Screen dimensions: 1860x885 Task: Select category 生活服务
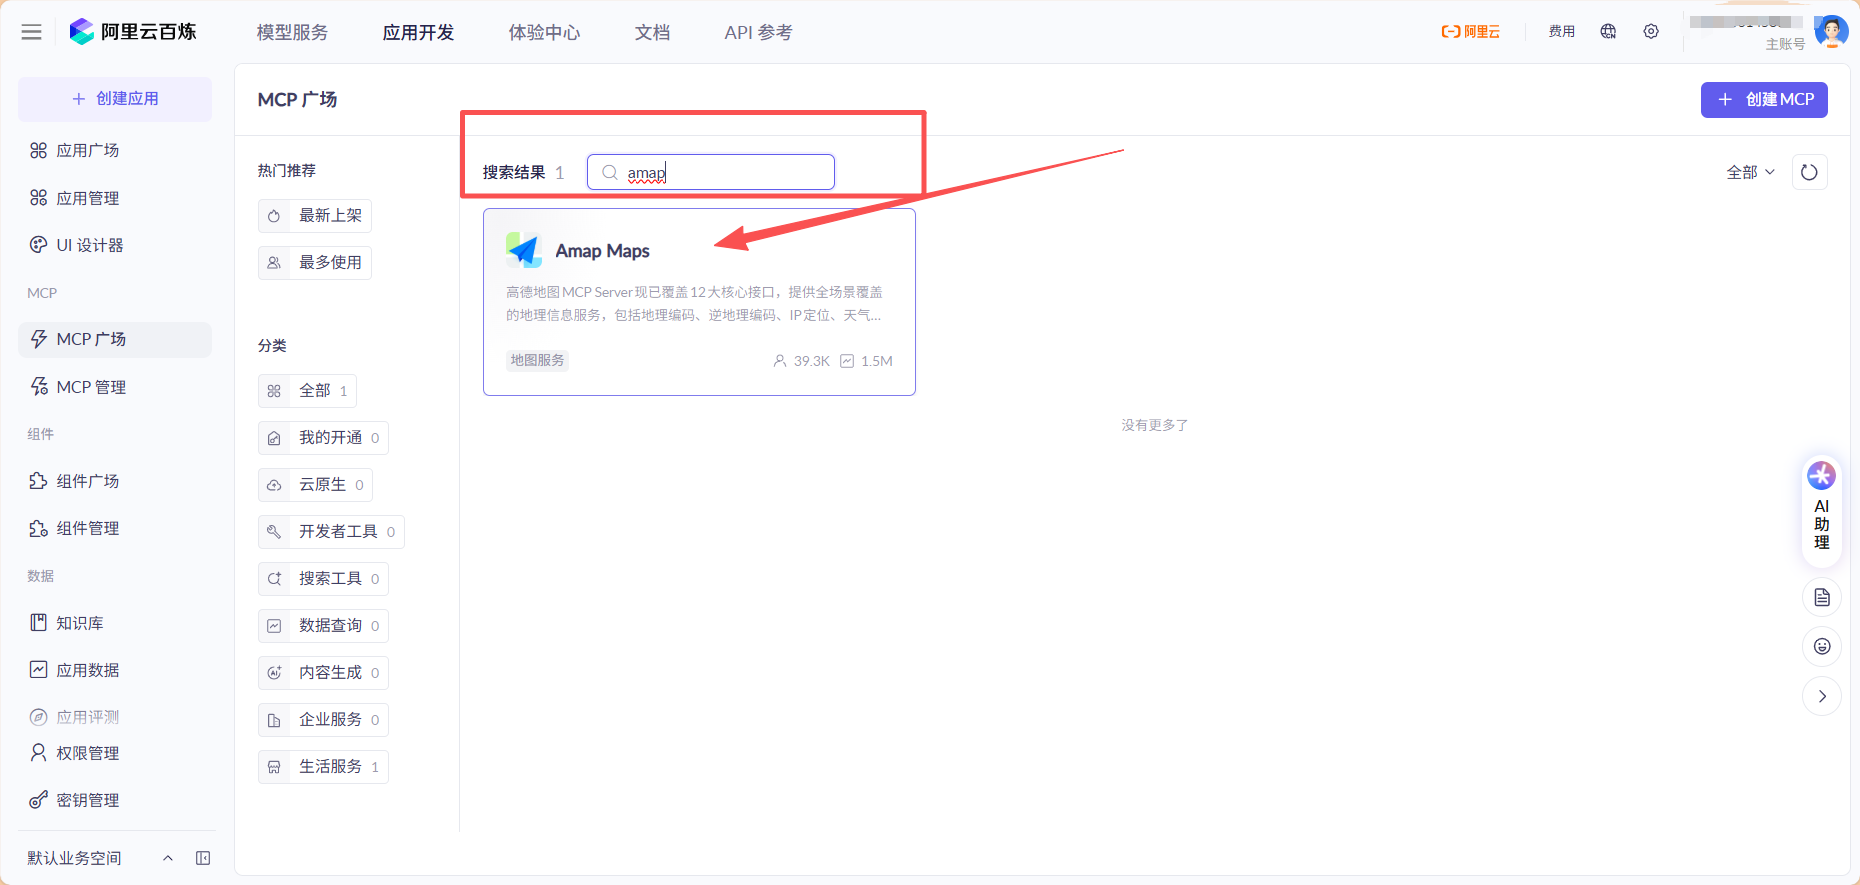click(323, 767)
